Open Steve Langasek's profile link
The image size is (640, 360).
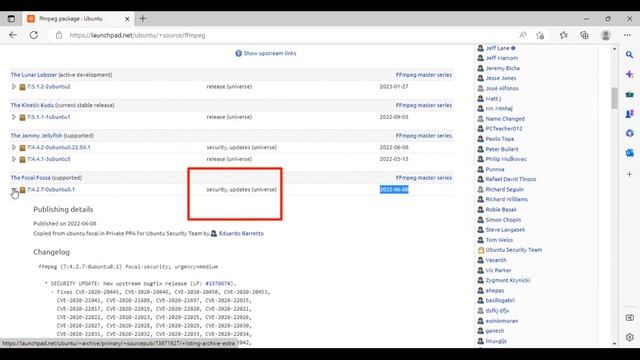505,230
